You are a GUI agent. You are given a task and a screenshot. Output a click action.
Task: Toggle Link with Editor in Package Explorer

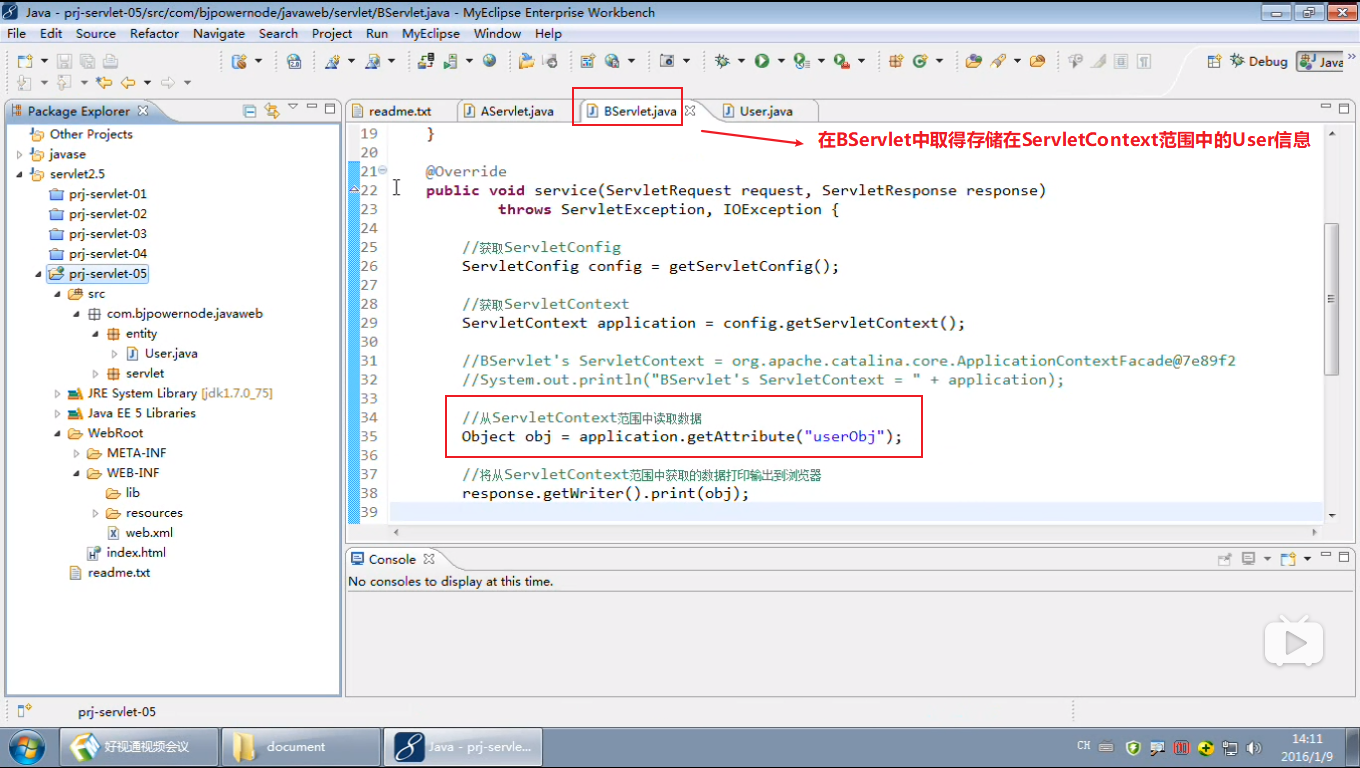click(271, 110)
